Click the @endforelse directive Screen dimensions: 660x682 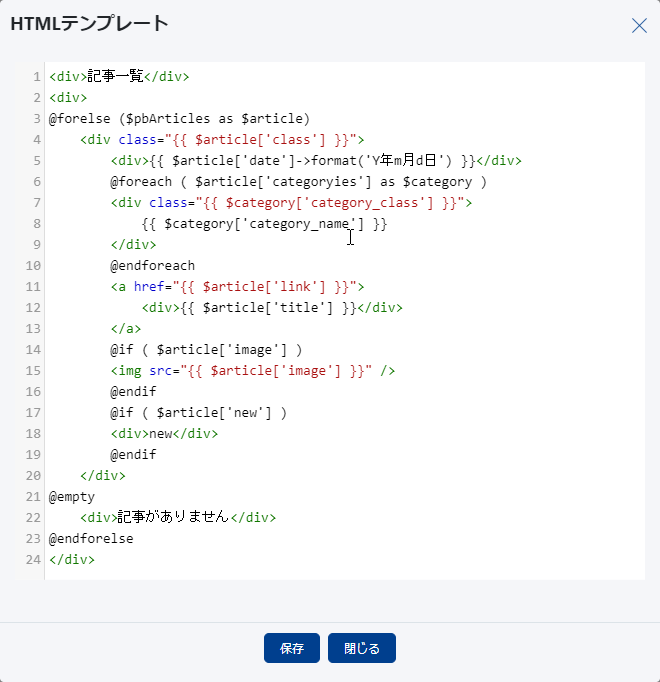click(91, 539)
